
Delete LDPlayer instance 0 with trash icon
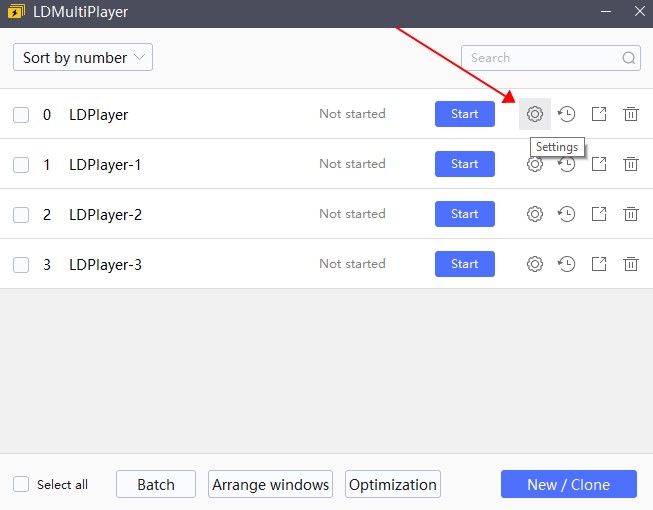[631, 114]
